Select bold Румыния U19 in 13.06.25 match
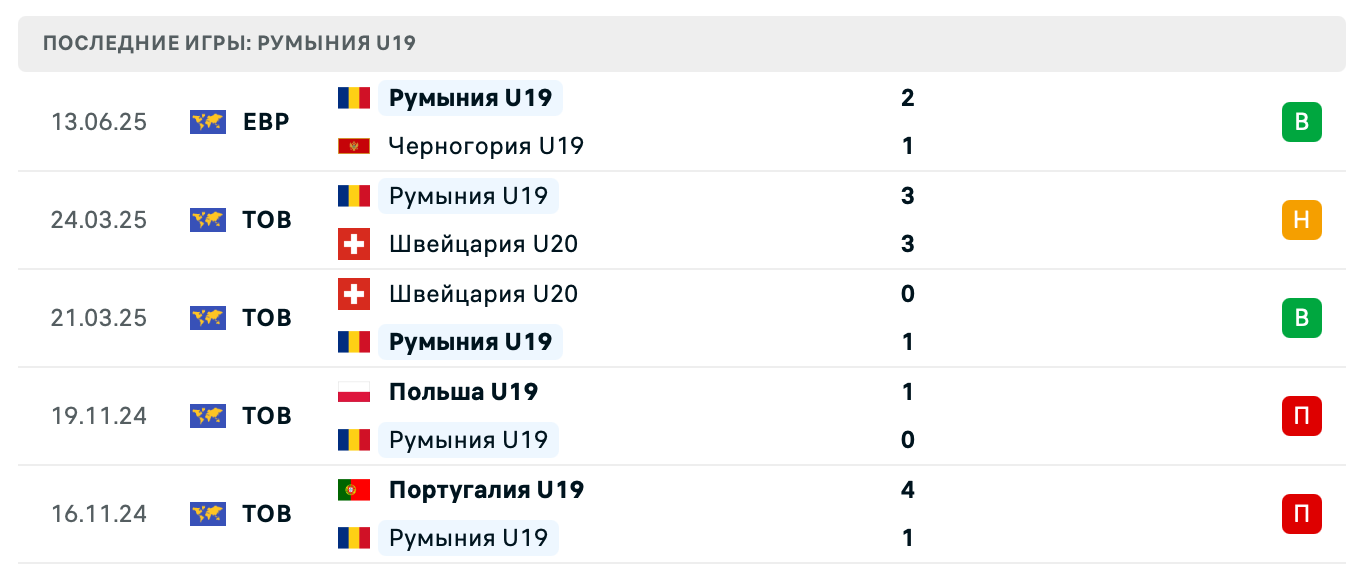The height and width of the screenshot is (578, 1364). 470,98
